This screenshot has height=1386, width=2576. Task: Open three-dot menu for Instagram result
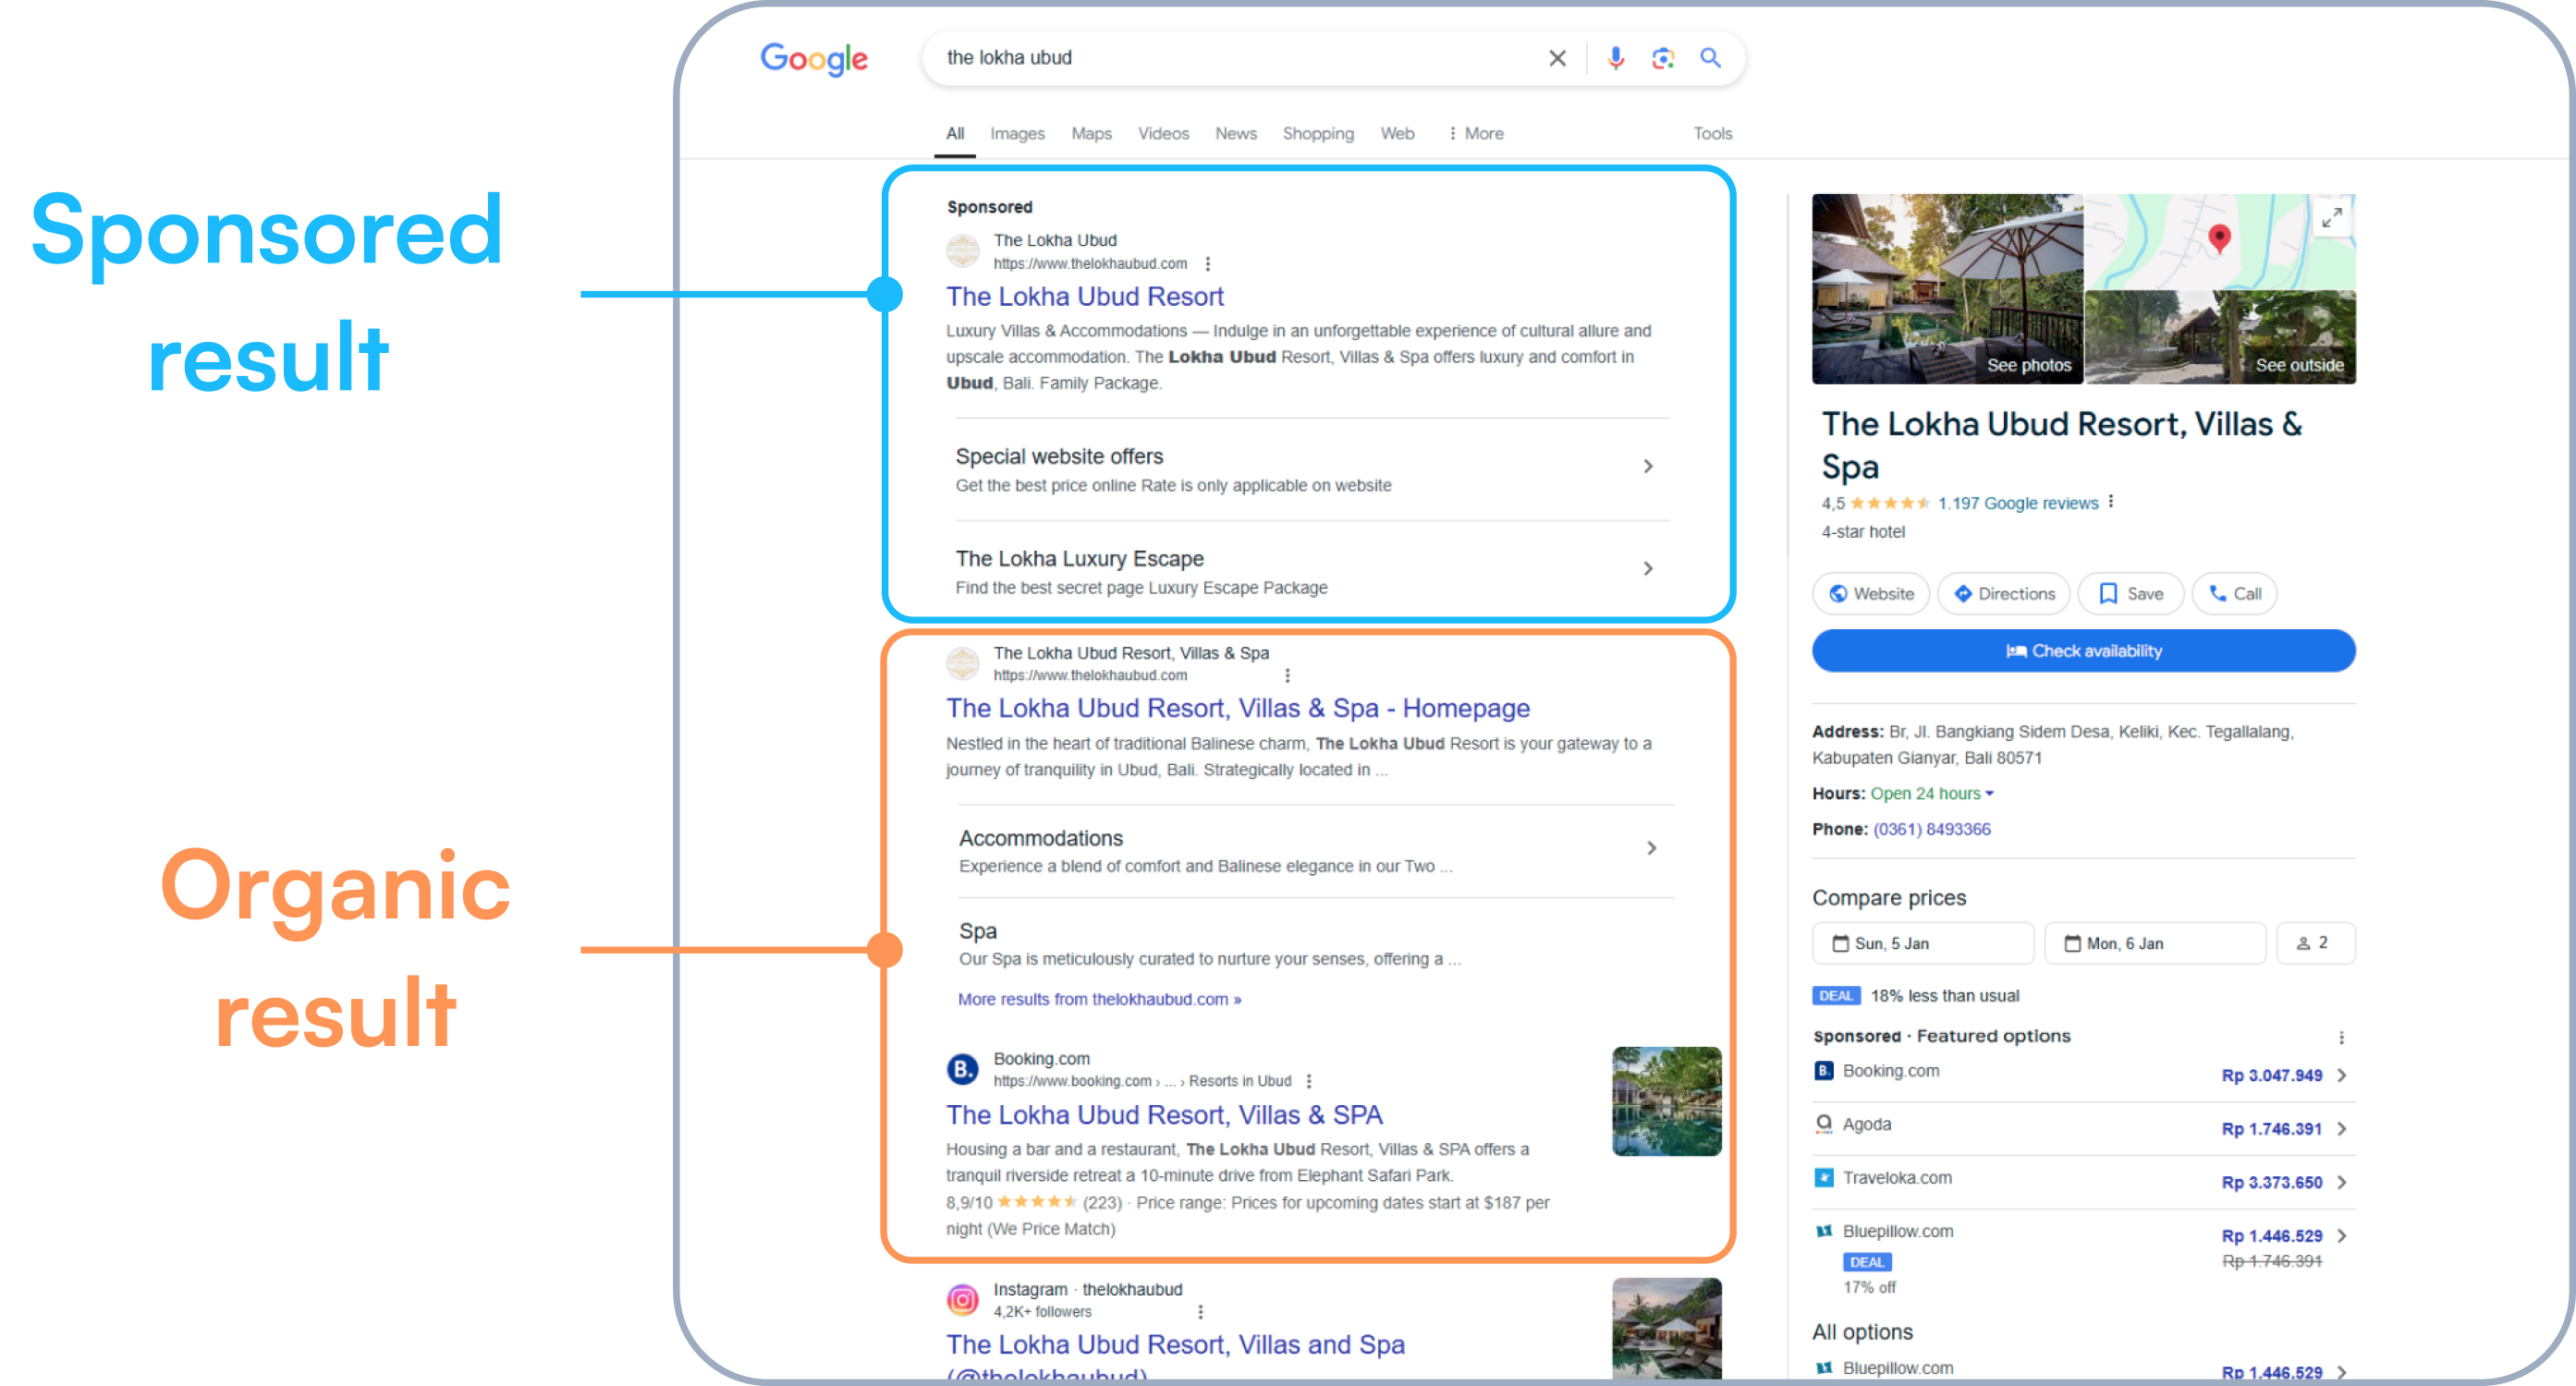pos(1201,1311)
